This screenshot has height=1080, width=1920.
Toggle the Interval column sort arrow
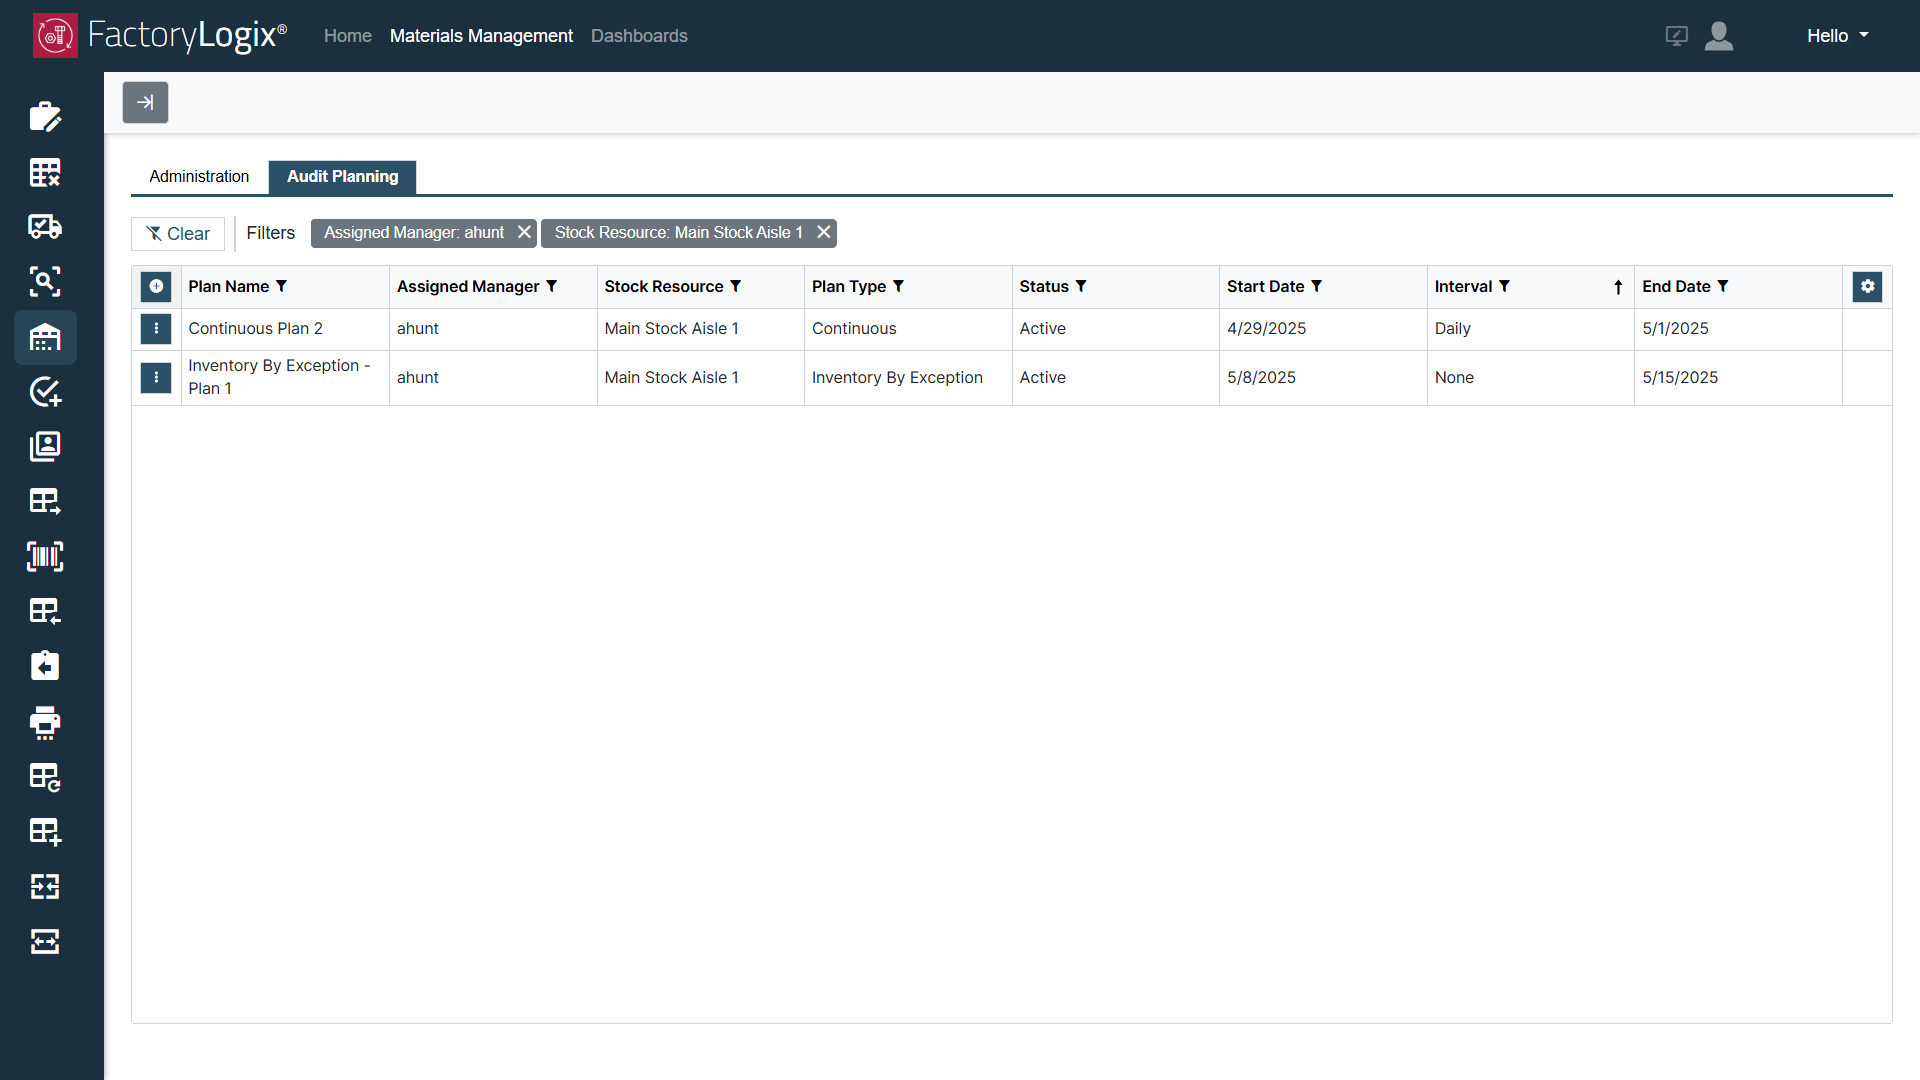(1618, 287)
